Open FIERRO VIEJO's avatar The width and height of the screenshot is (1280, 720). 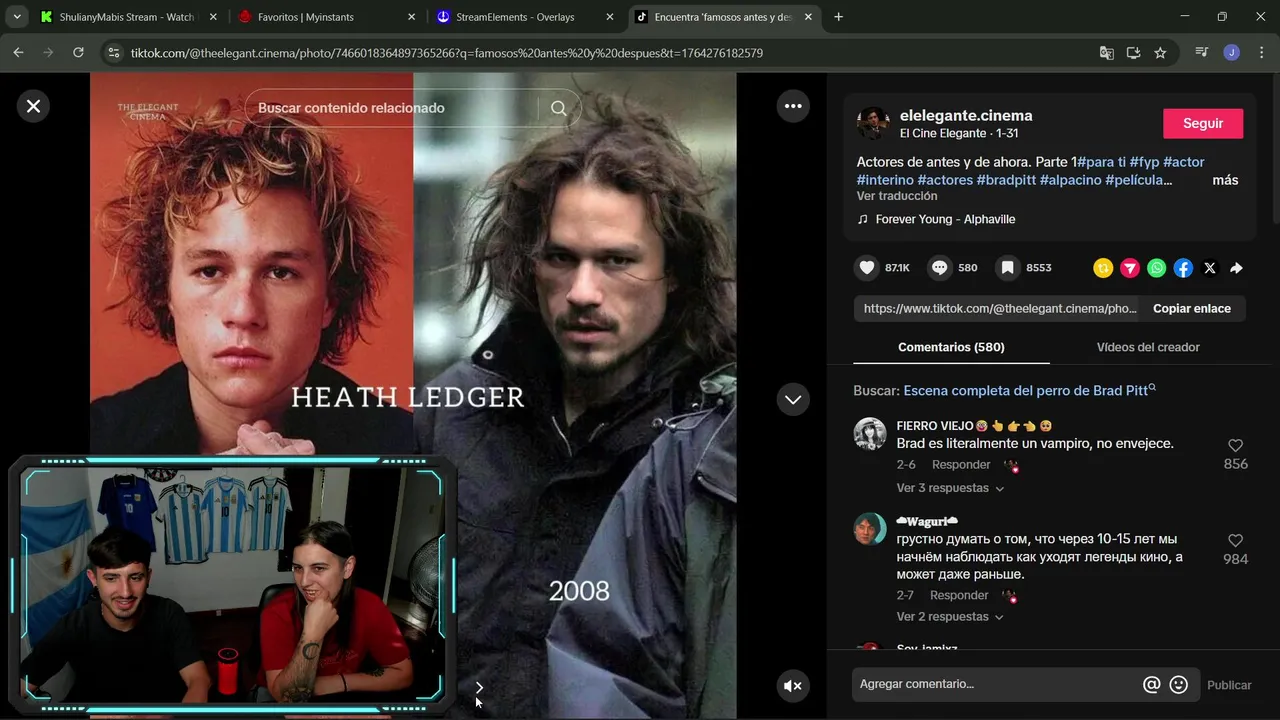click(x=870, y=434)
